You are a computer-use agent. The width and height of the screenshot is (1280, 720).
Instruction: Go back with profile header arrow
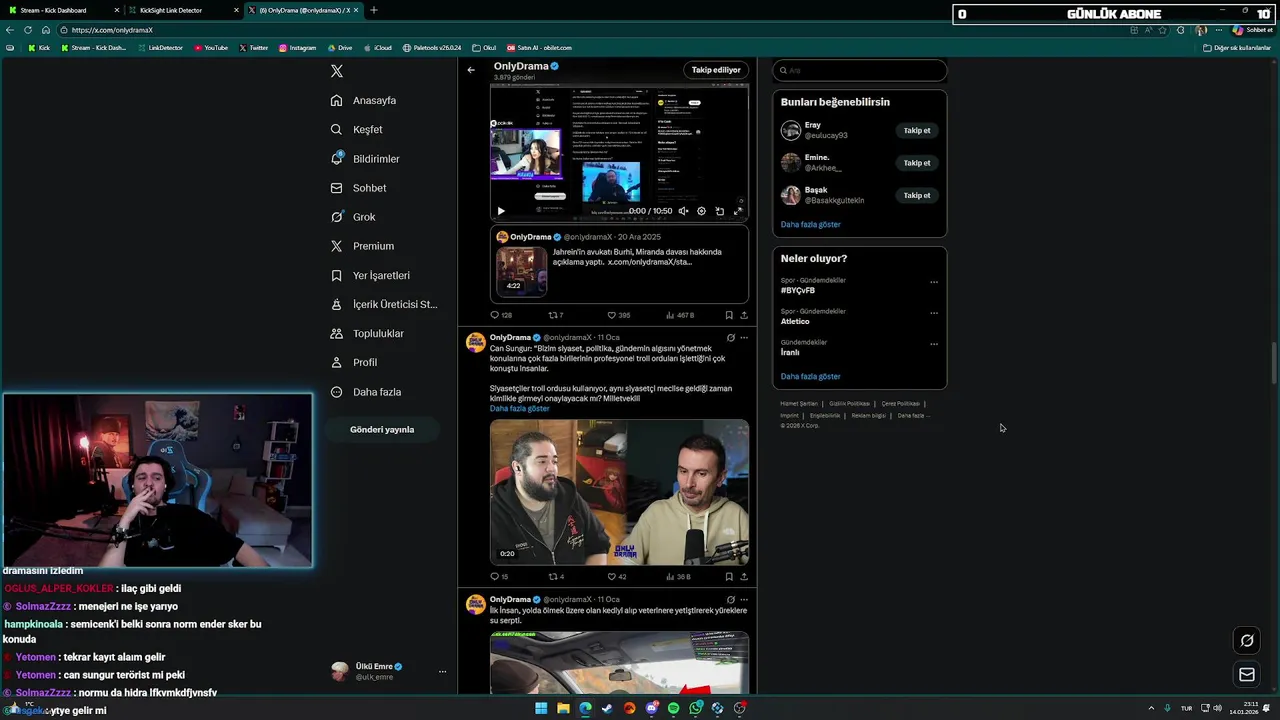click(471, 70)
